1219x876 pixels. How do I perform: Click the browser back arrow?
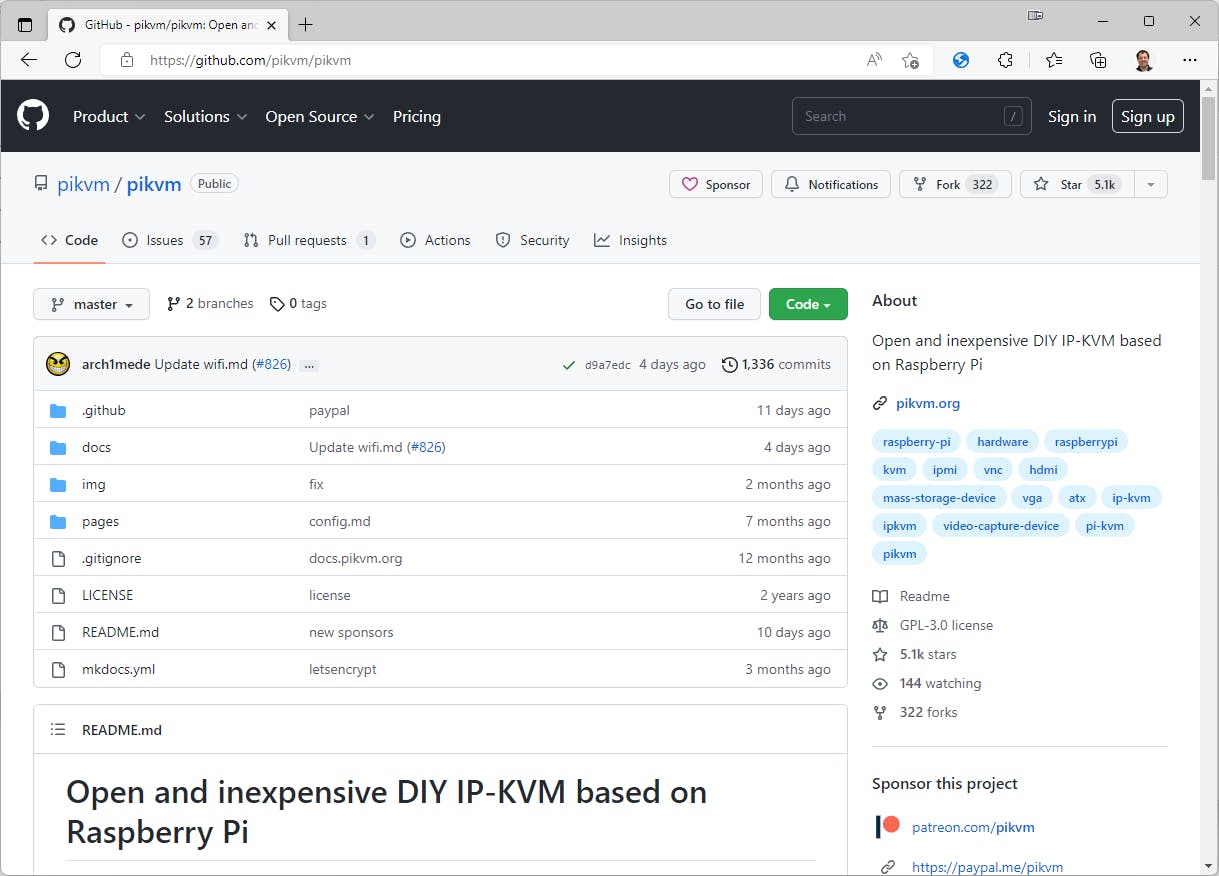click(x=29, y=60)
